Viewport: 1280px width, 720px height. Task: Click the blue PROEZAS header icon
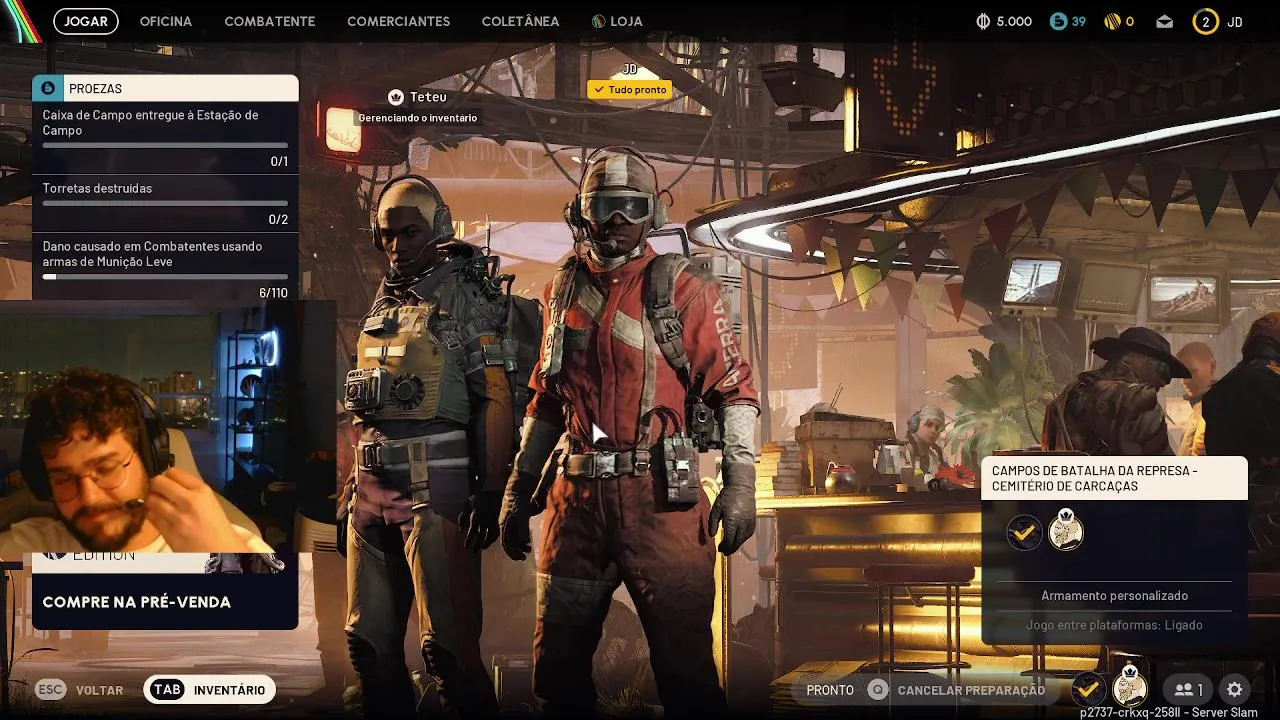[47, 88]
